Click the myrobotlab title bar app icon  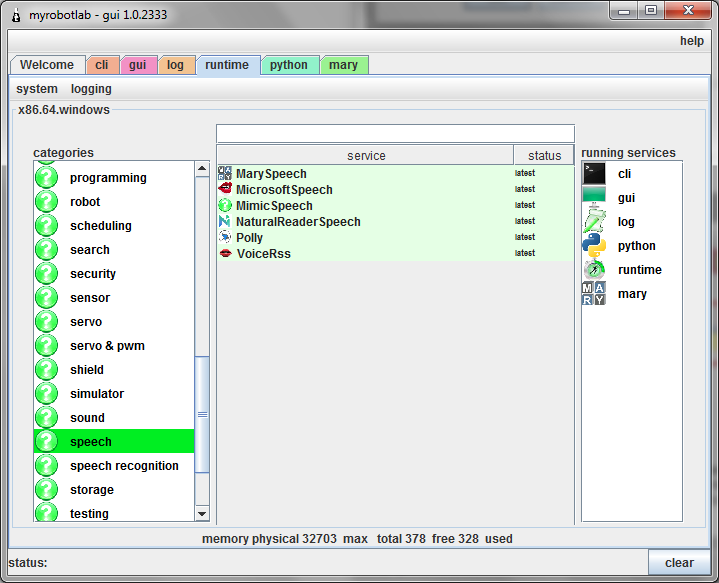coord(16,15)
